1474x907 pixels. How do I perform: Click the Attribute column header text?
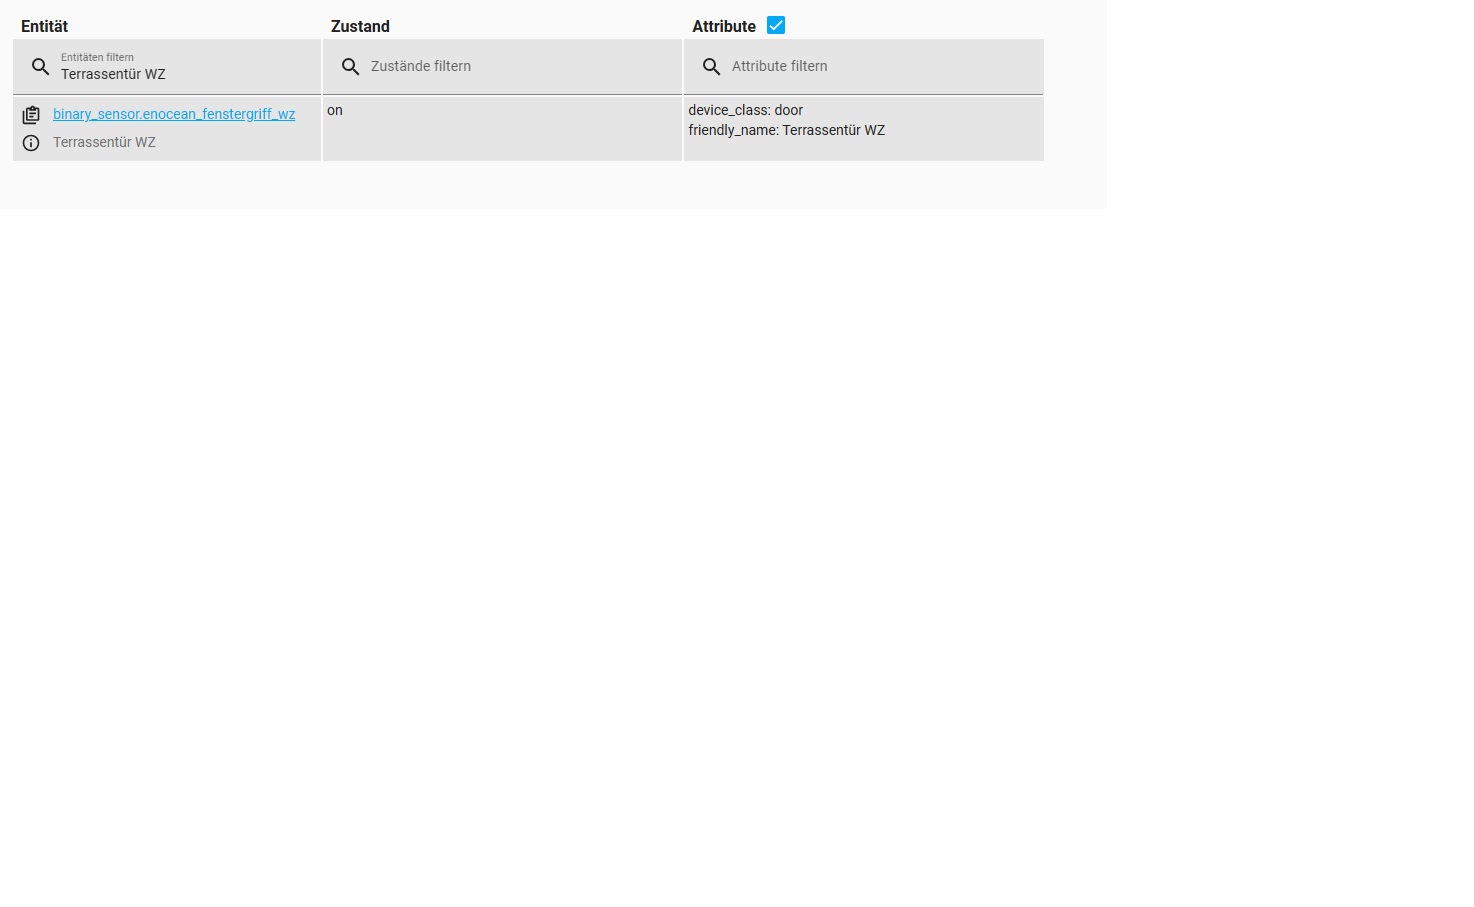[724, 26]
